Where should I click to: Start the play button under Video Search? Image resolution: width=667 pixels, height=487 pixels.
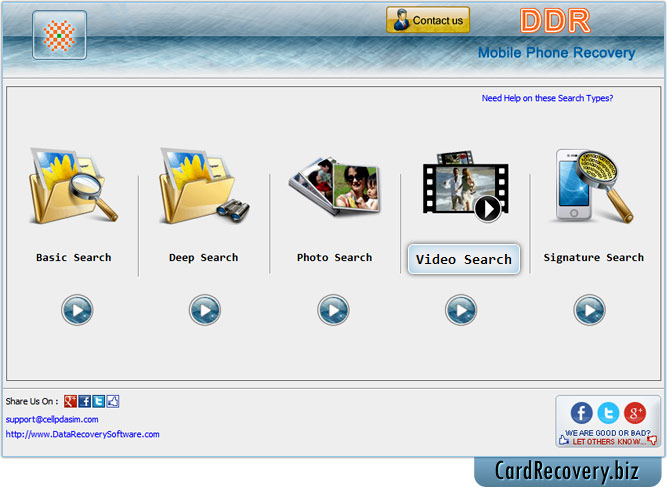pos(461,310)
